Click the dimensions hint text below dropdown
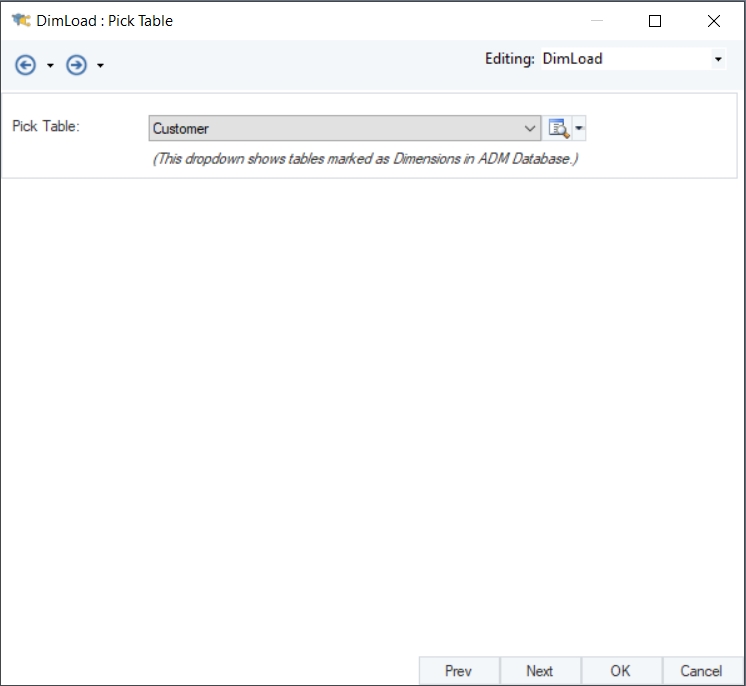Screen dimensions: 746x686 click(x=365, y=158)
